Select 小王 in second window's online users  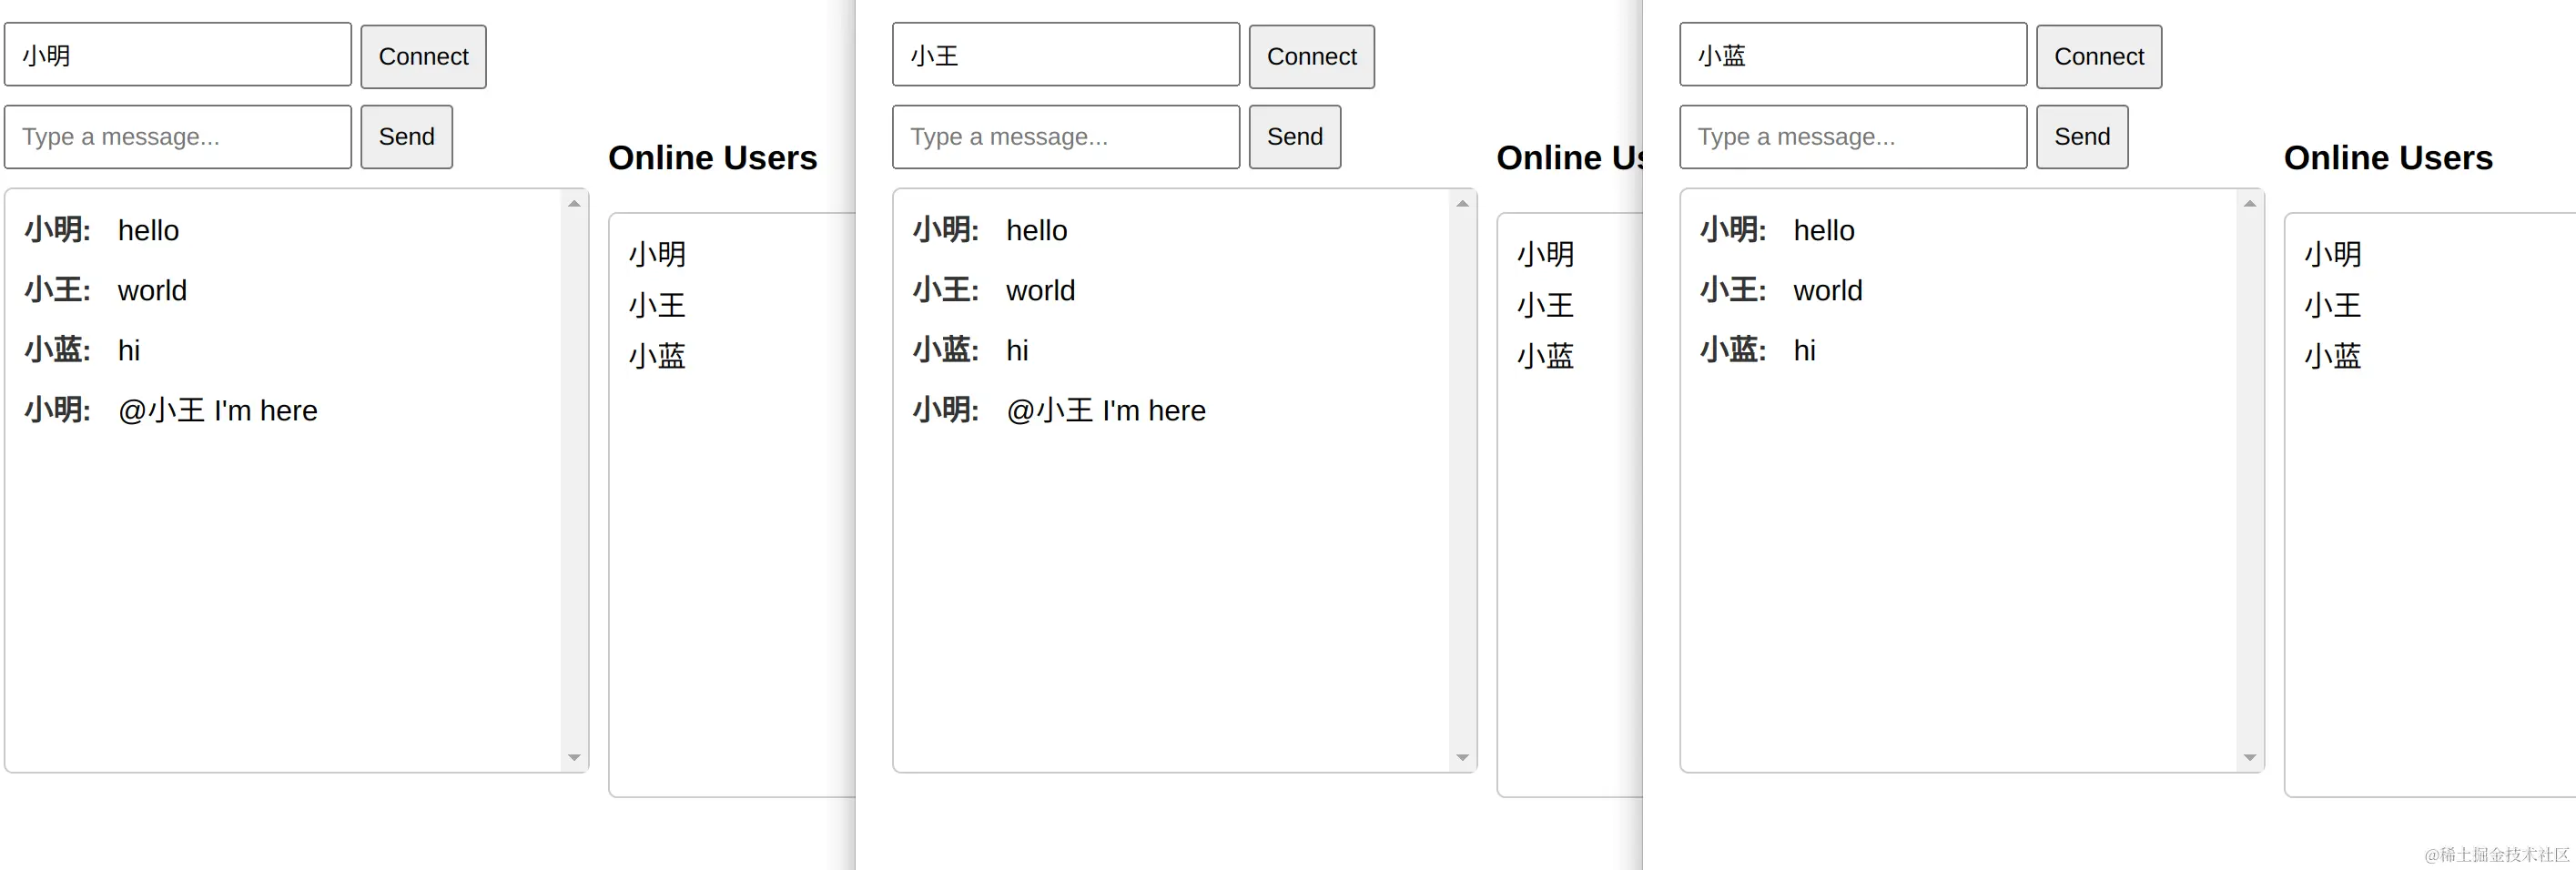(x=1545, y=305)
